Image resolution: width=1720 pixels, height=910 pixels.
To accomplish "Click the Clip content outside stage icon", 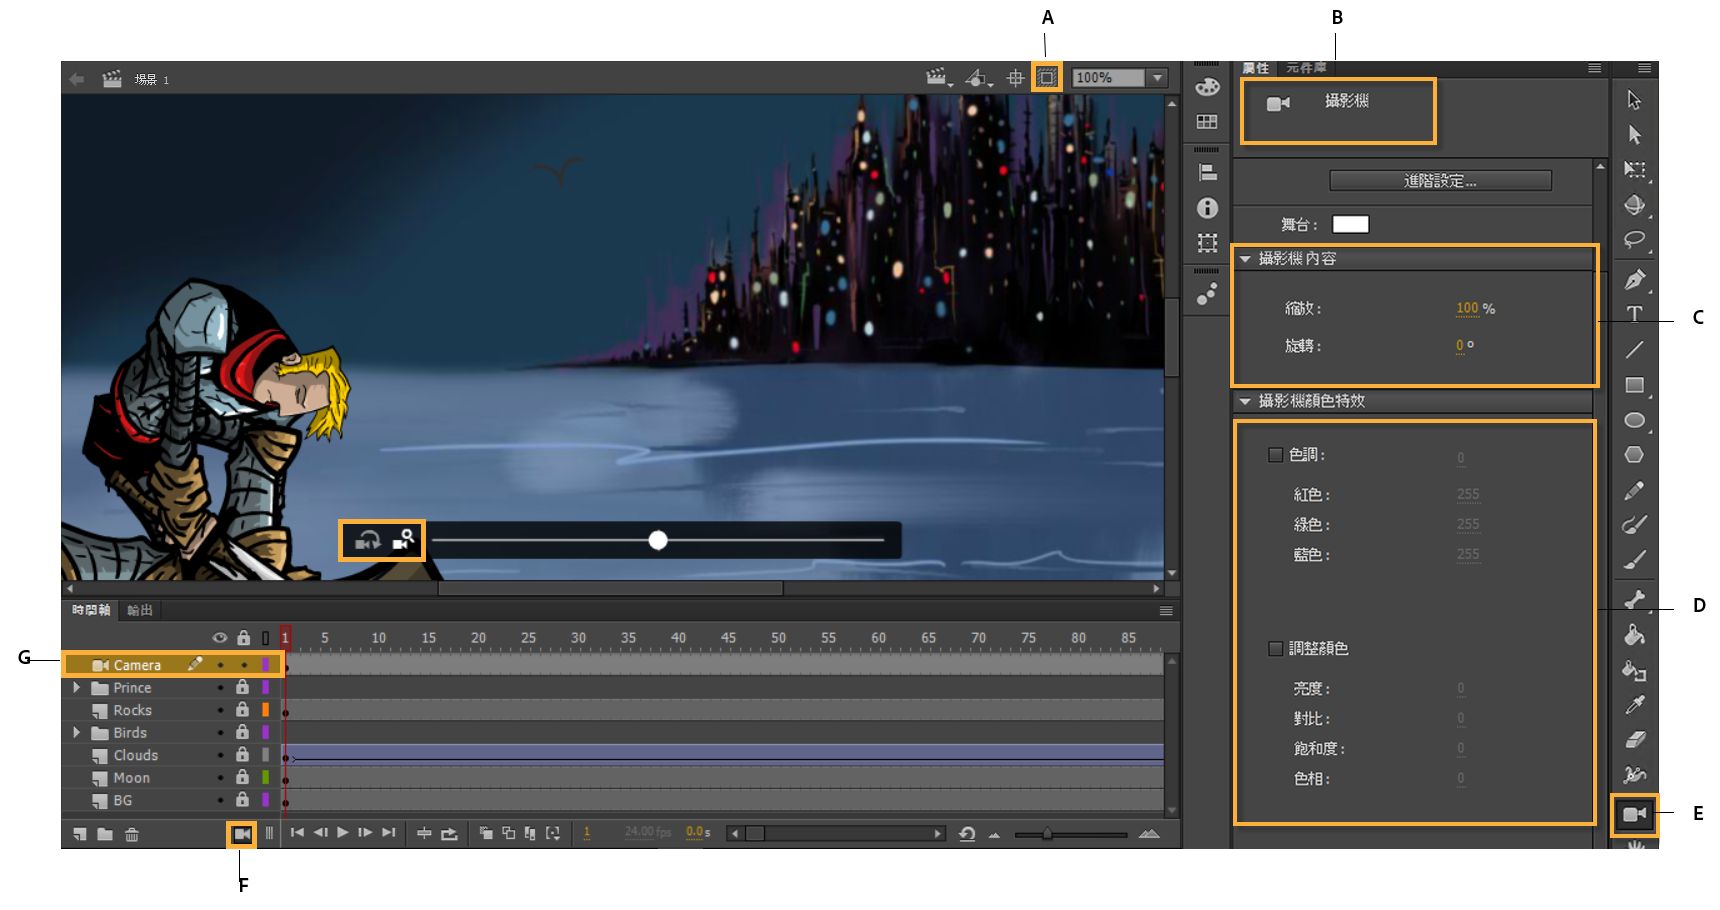I will click(x=1046, y=78).
